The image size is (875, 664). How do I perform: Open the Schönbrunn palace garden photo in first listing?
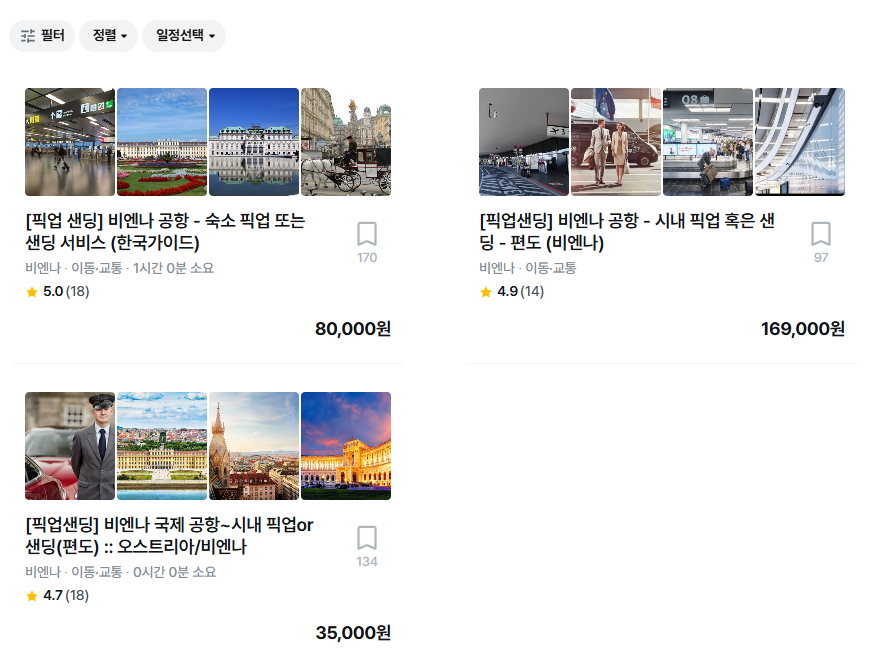162,142
